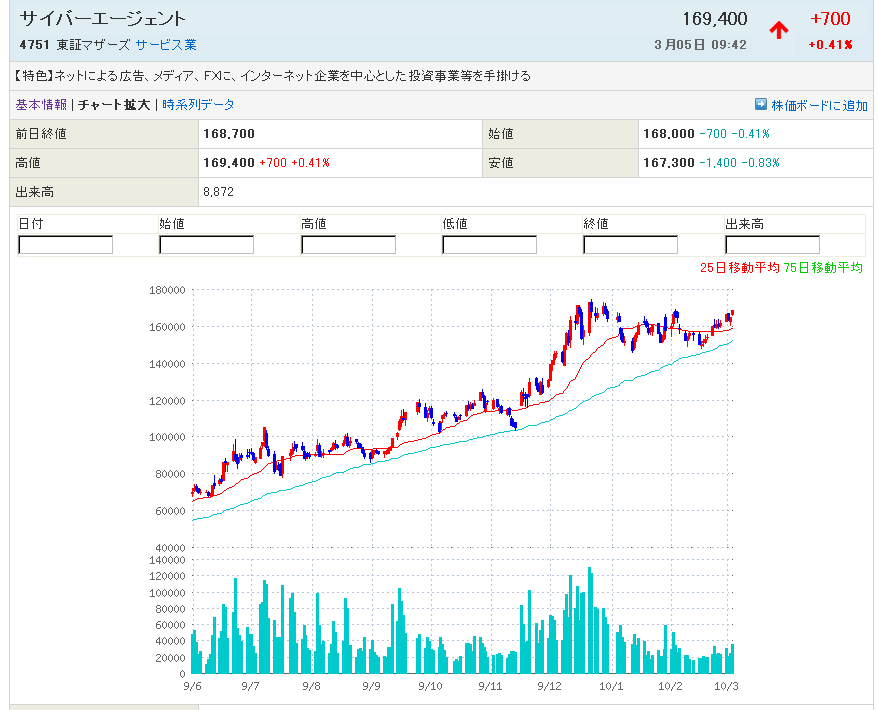878x710 pixels.
Task: Click the red 25日移動平均 legend label
Action: point(740,268)
